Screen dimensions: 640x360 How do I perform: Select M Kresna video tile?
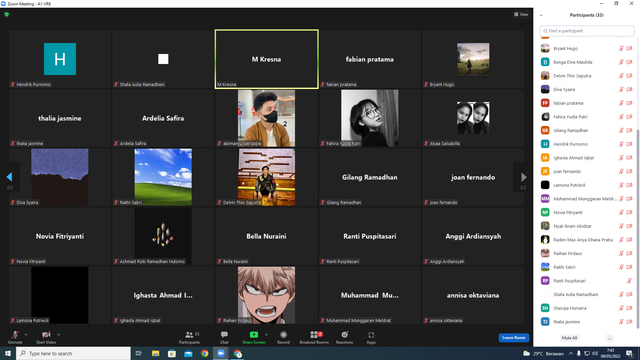point(267,59)
